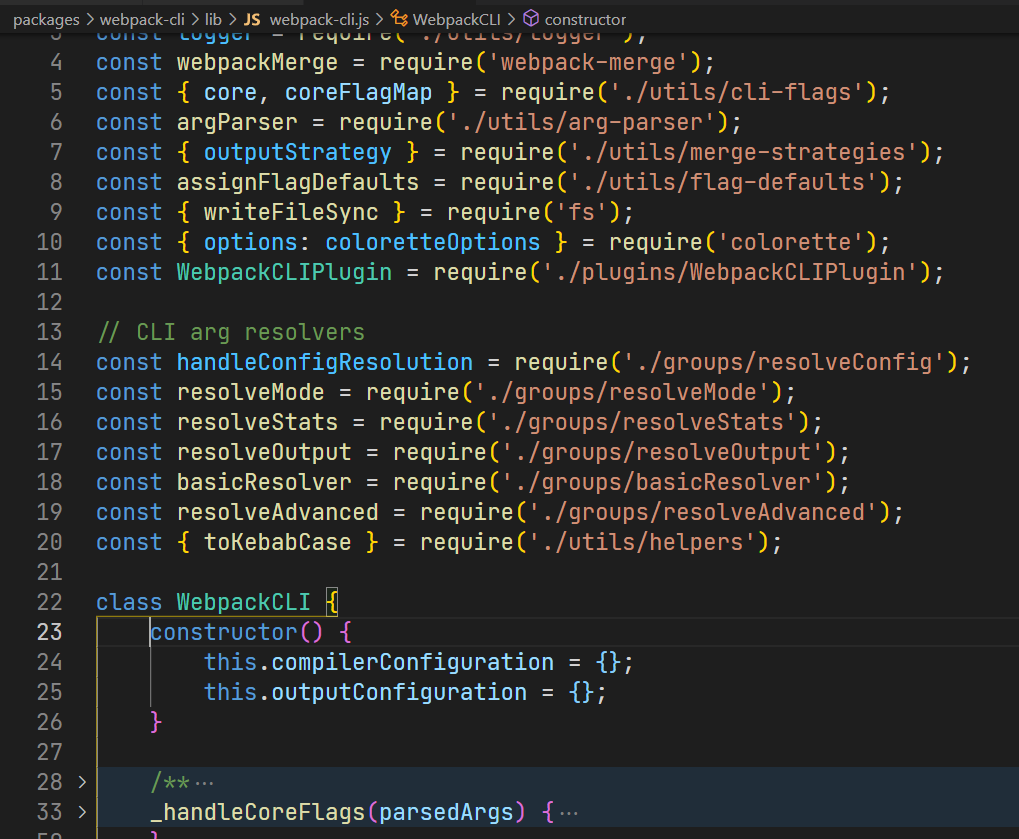Click the JS file icon in breadcrumb
The height and width of the screenshot is (839, 1019).
pos(252,19)
